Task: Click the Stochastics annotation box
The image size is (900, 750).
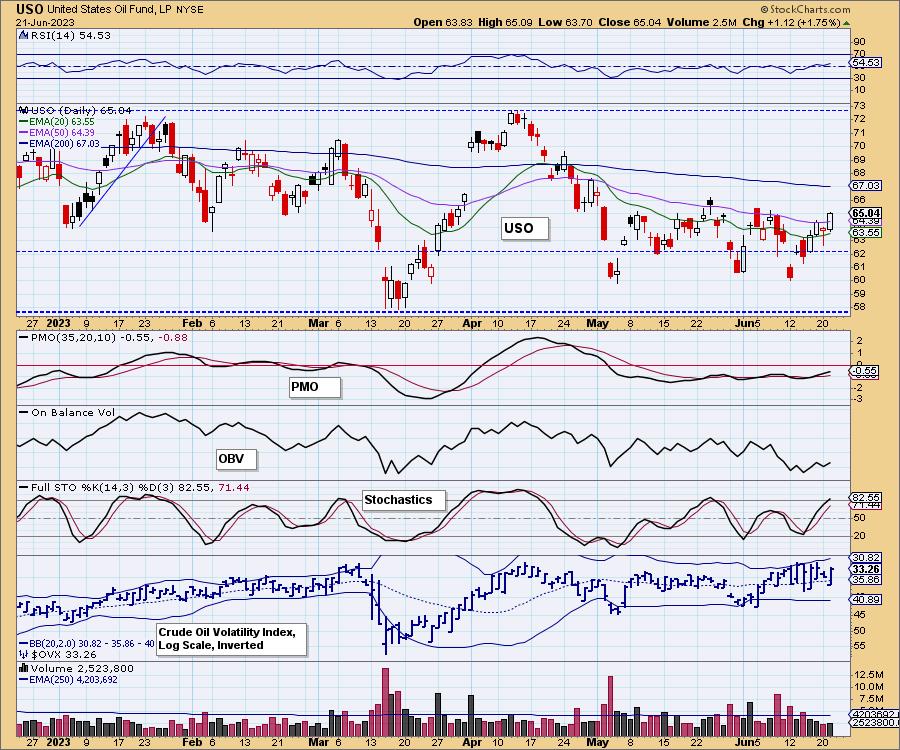Action: 404,500
